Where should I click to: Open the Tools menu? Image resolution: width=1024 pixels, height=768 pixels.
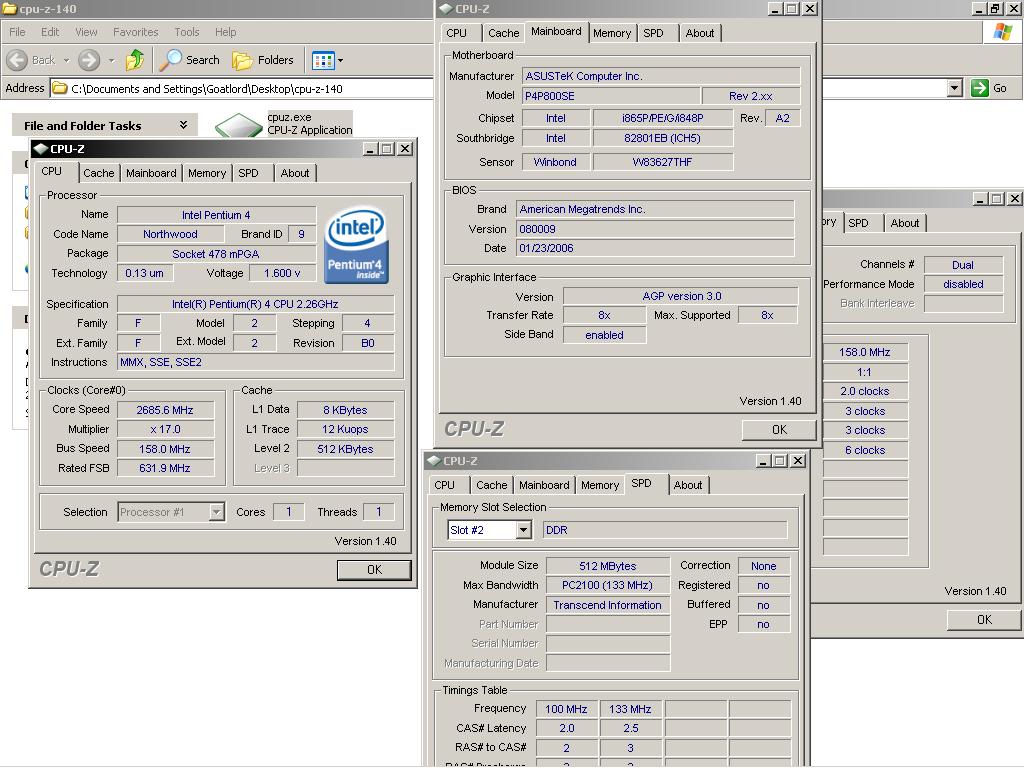pyautogui.click(x=187, y=32)
